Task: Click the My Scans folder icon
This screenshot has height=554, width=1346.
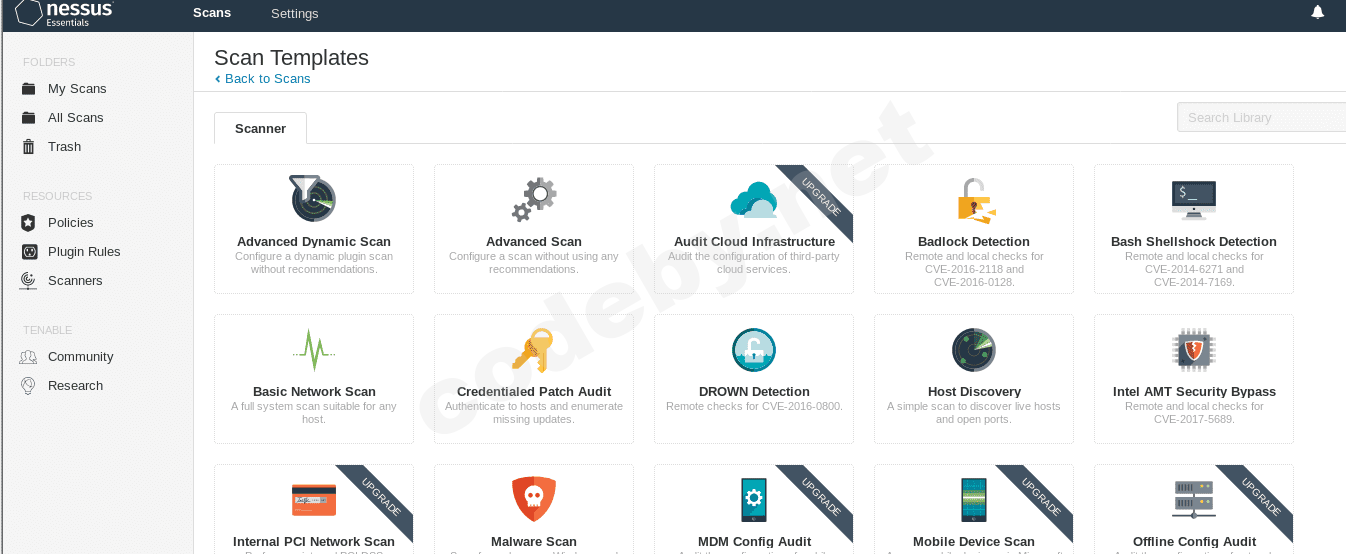Action: pyautogui.click(x=29, y=89)
